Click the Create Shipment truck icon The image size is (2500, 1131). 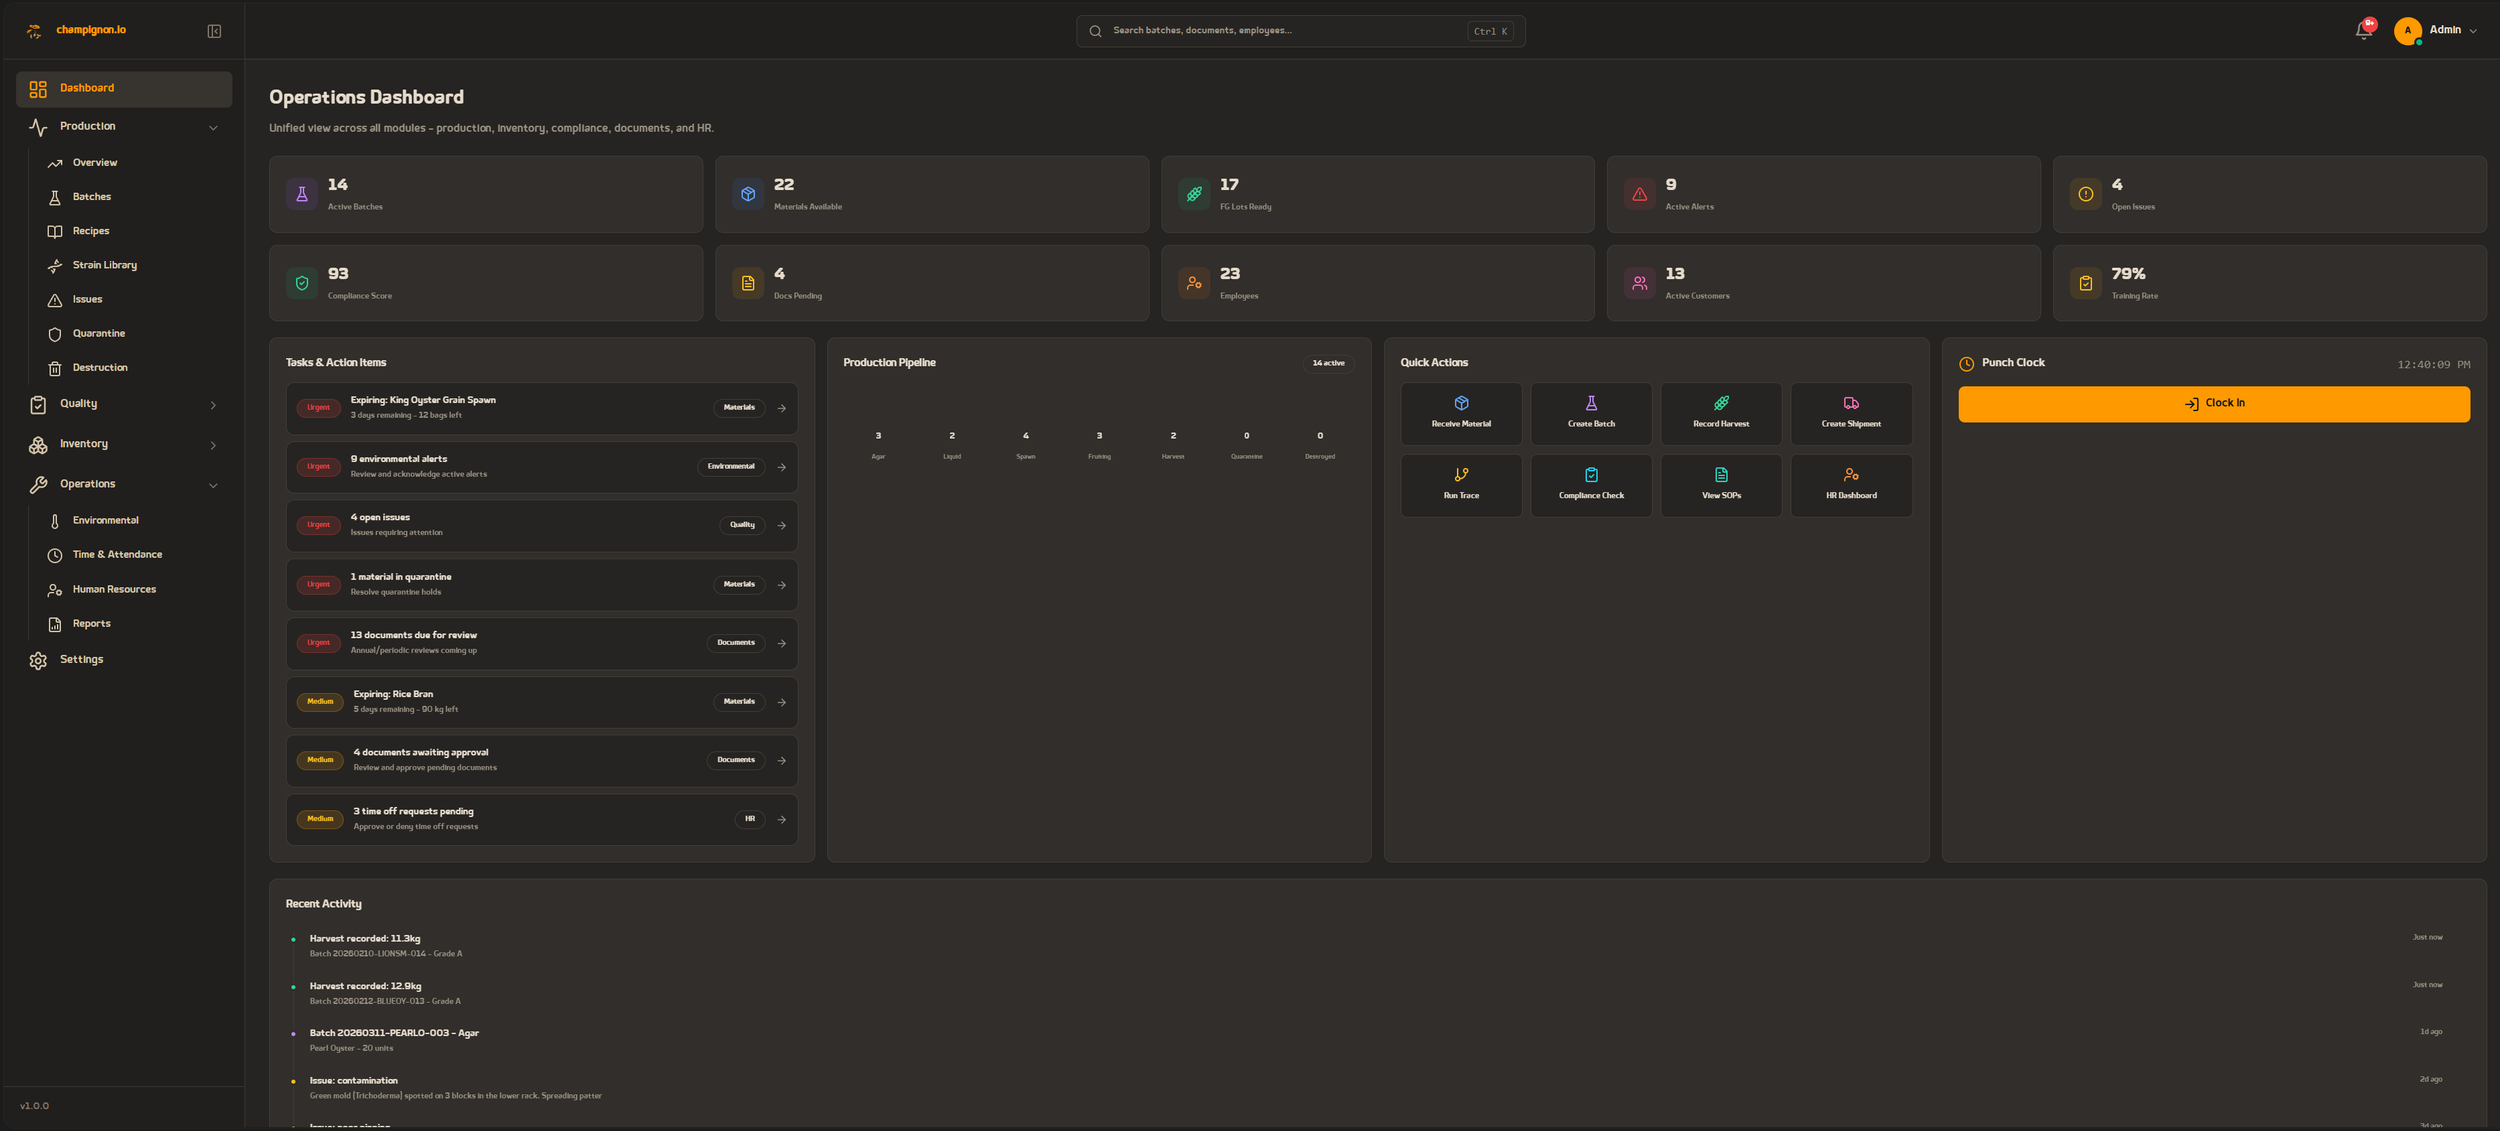tap(1850, 403)
